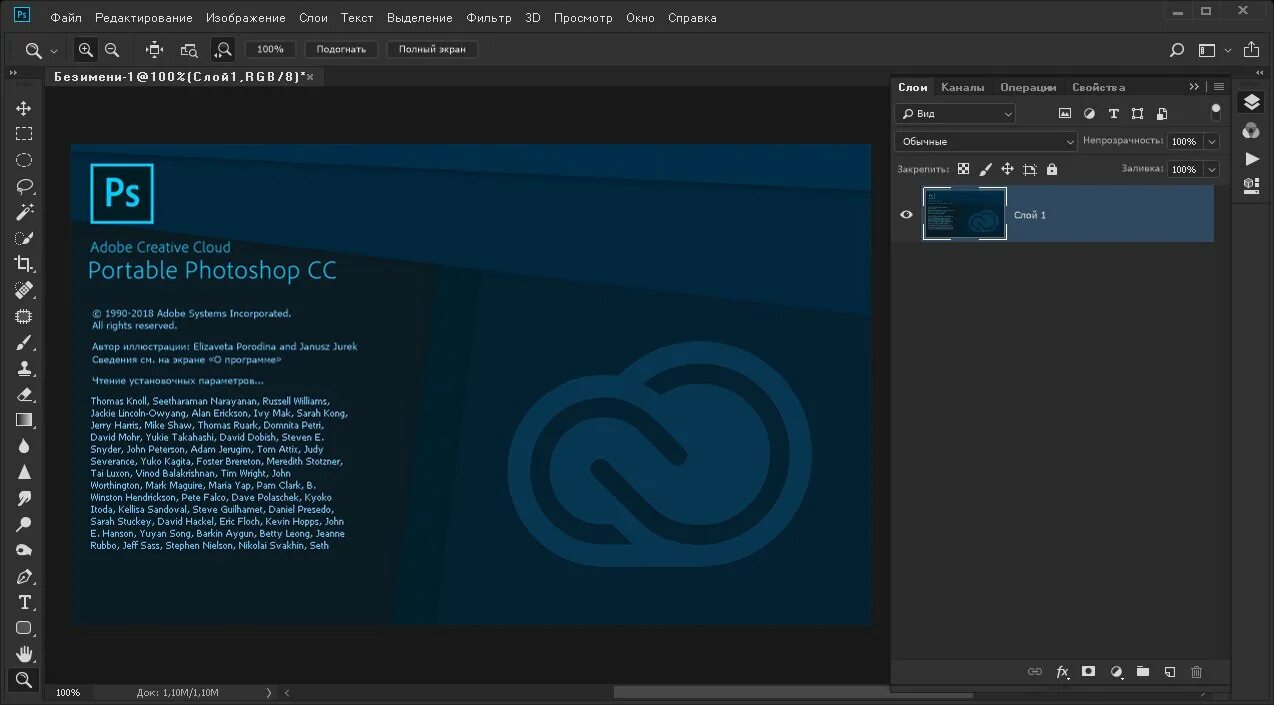Select the Magic Wand tool
This screenshot has height=705, width=1274.
click(24, 212)
